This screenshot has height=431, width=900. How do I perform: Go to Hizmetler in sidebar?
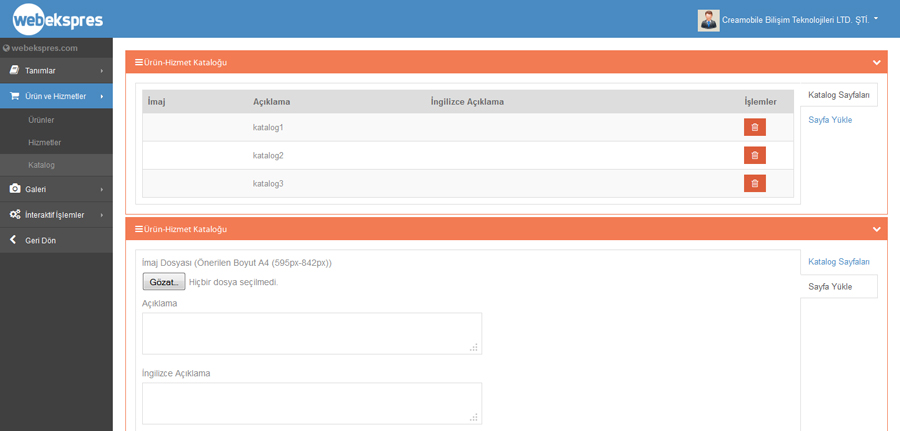point(44,143)
